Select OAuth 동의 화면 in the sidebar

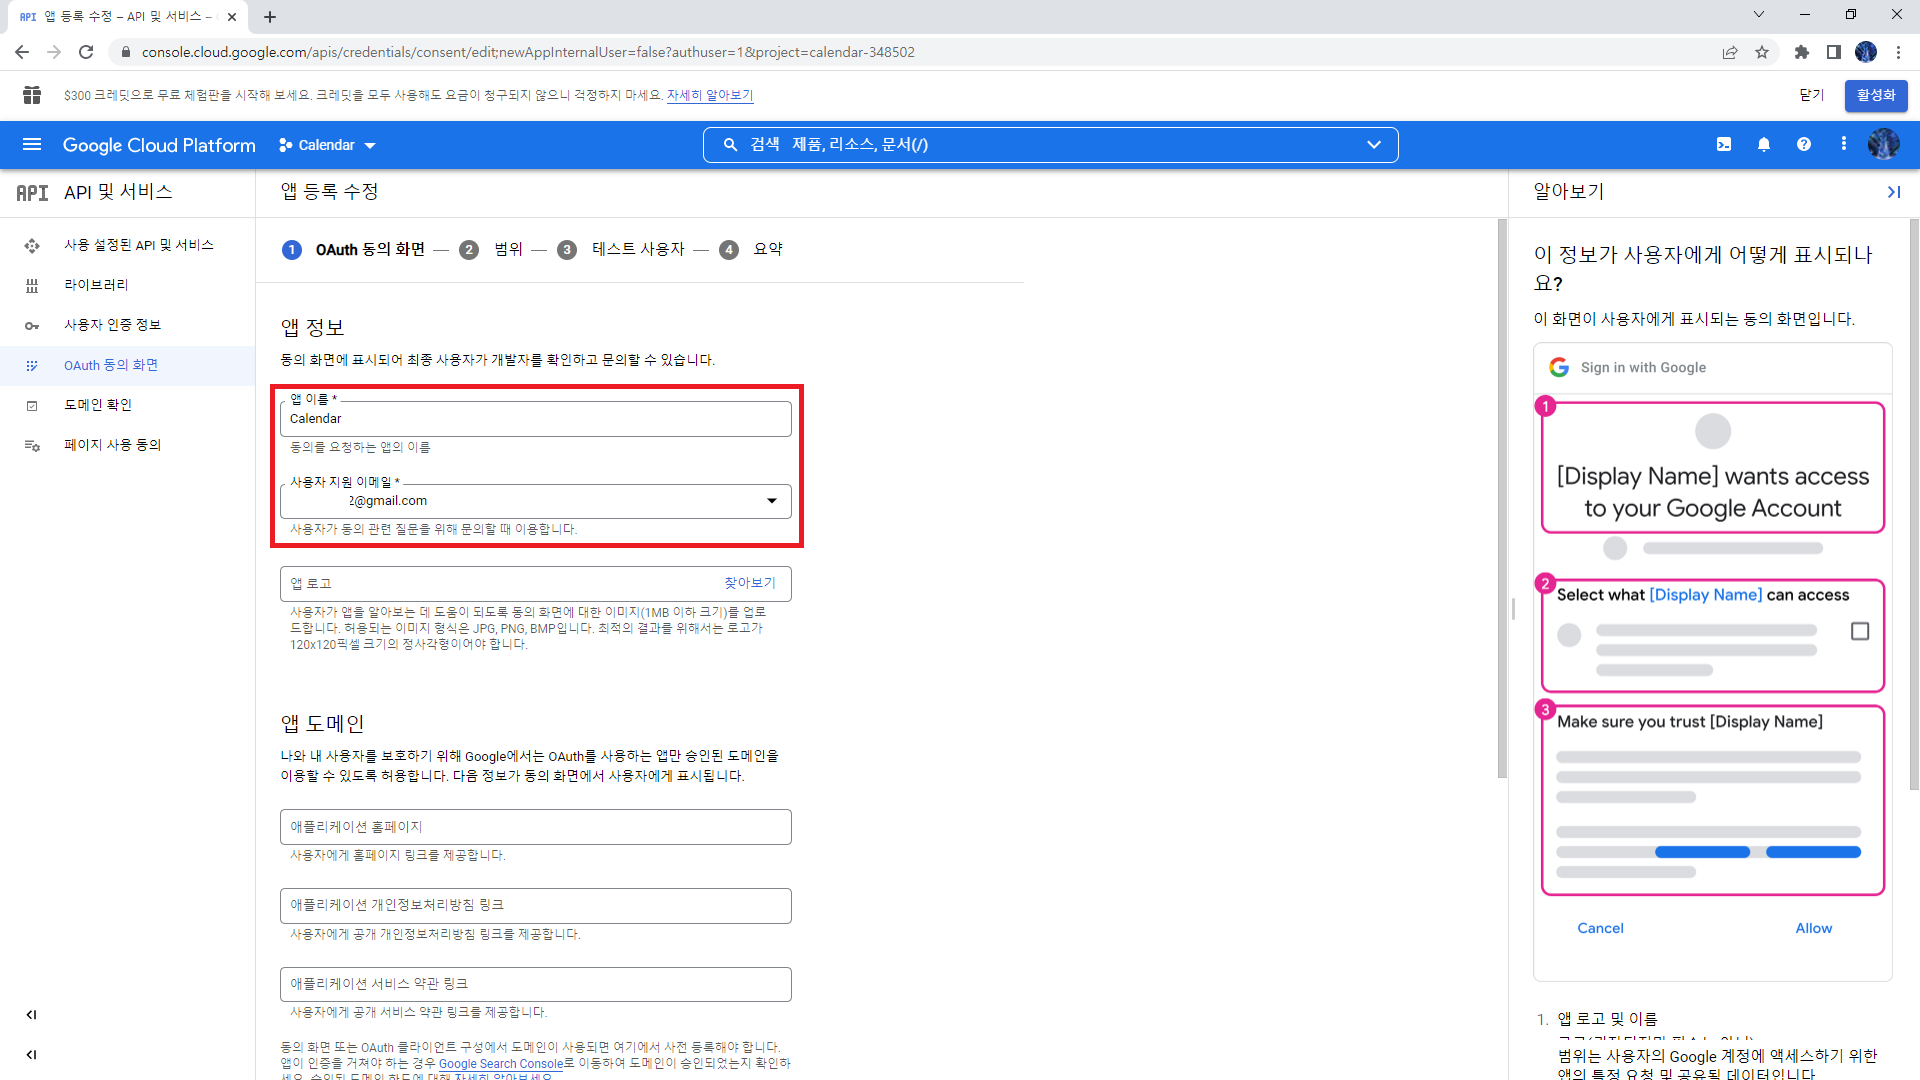[x=111, y=365]
